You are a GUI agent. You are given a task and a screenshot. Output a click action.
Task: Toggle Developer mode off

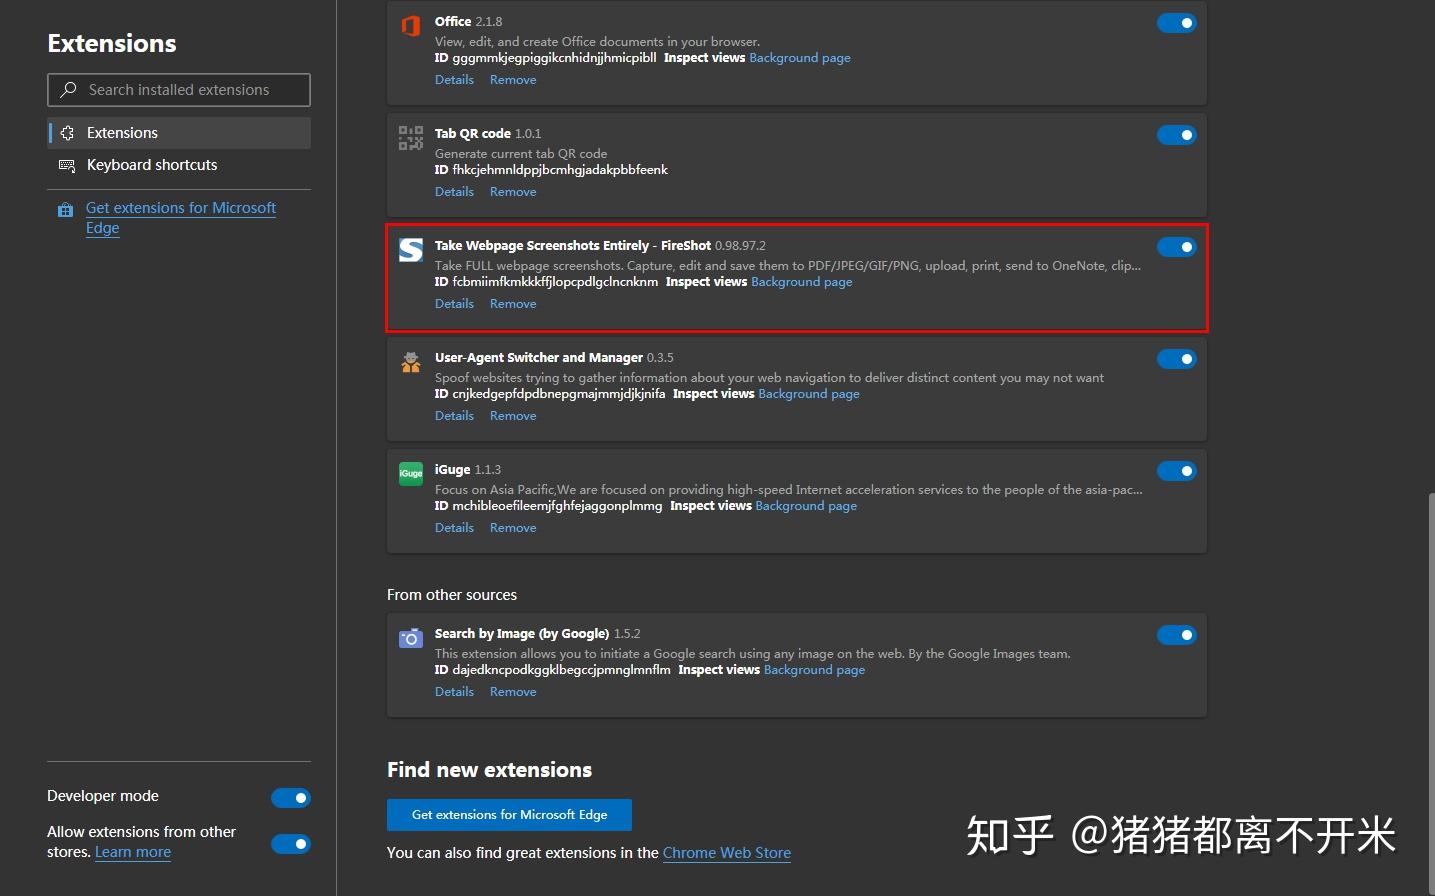(291, 798)
